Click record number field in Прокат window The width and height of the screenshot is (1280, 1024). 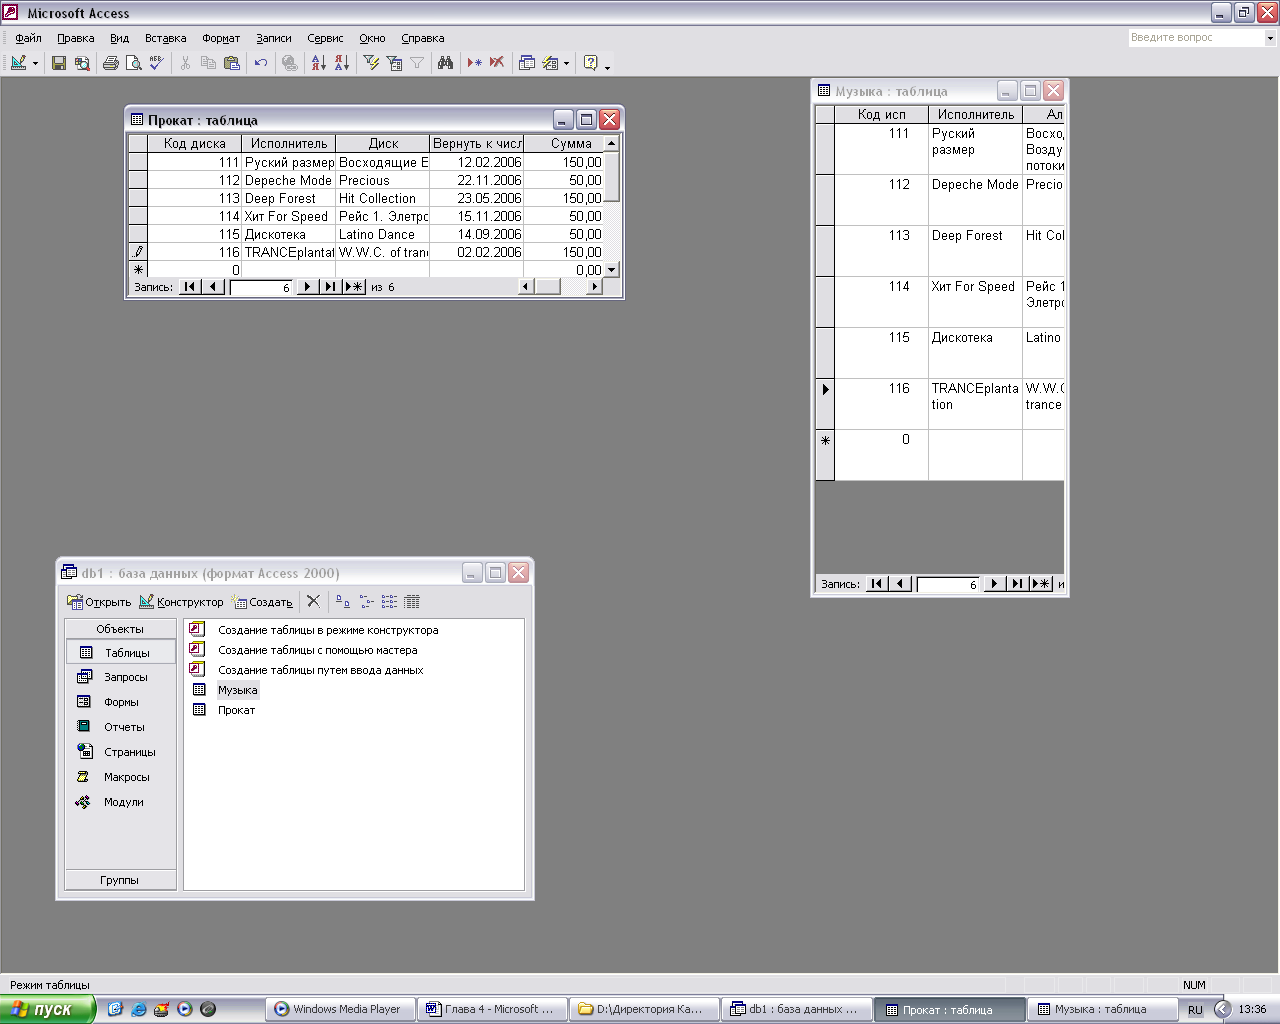coord(261,287)
